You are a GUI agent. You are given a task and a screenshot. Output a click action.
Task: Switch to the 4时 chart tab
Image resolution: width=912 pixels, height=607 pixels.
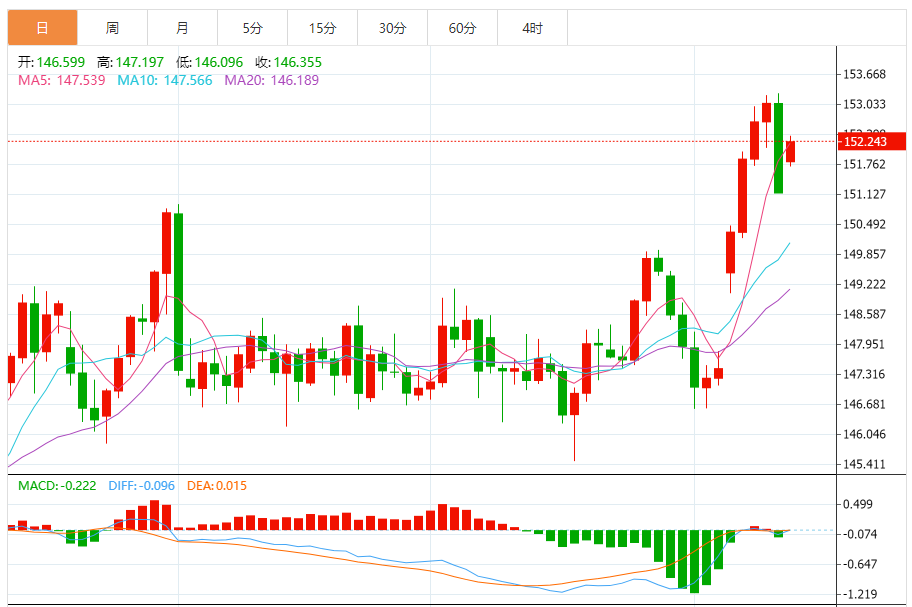coord(532,28)
